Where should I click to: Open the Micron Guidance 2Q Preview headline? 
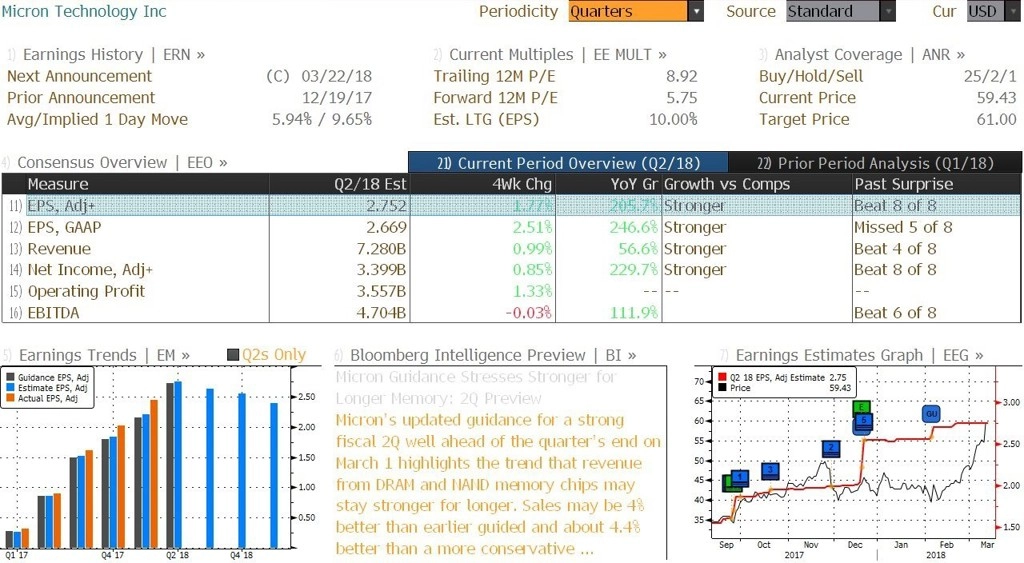click(x=476, y=387)
